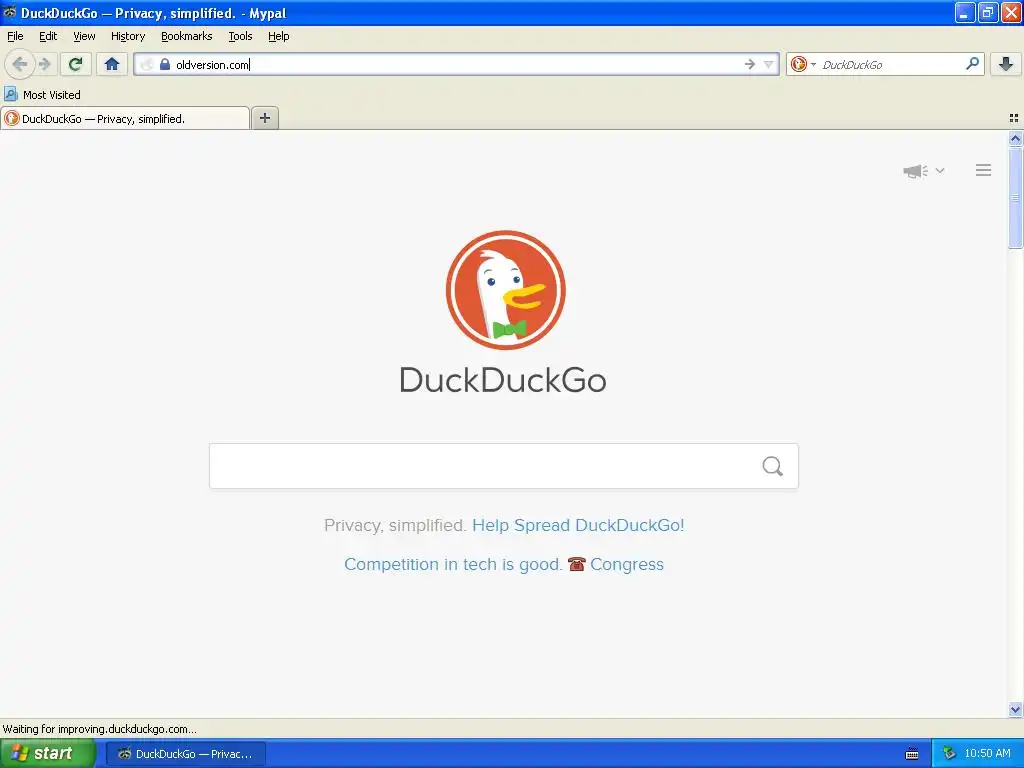Image resolution: width=1024 pixels, height=768 pixels.
Task: Click the padlock site security icon
Action: [x=165, y=64]
